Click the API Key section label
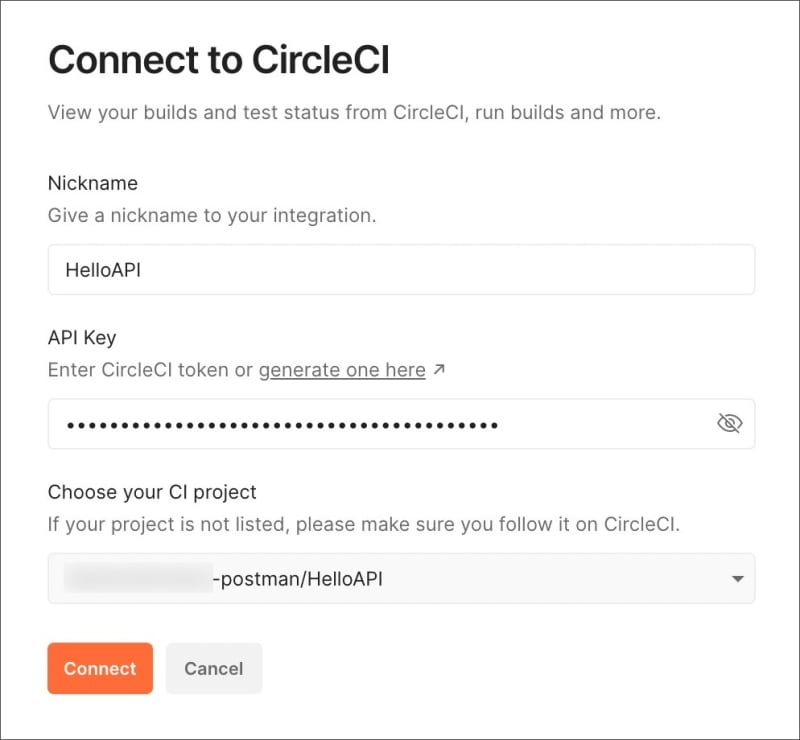 click(x=81, y=337)
